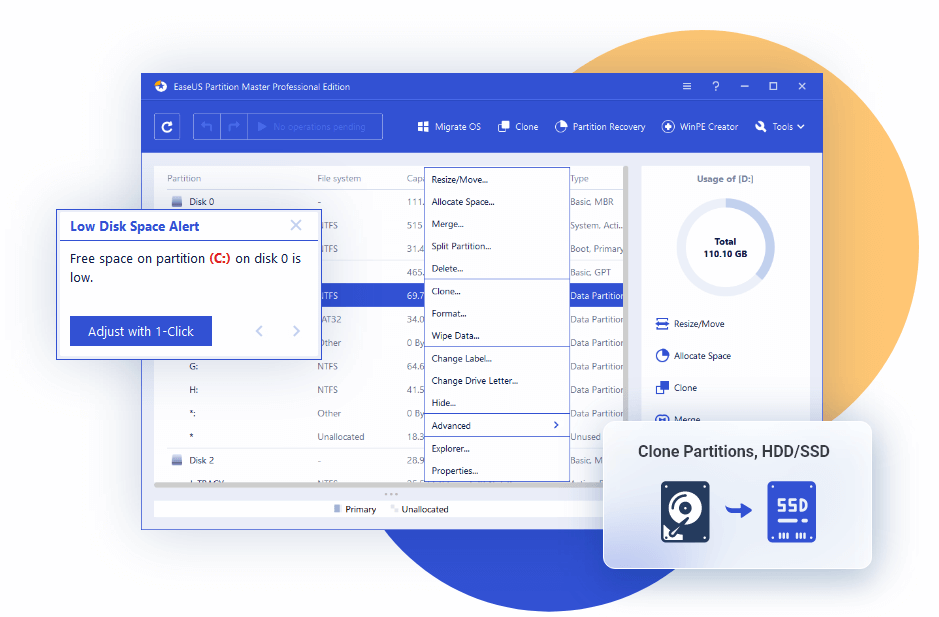Expand the Advanced submenu
The image size is (939, 617).
tap(496, 426)
